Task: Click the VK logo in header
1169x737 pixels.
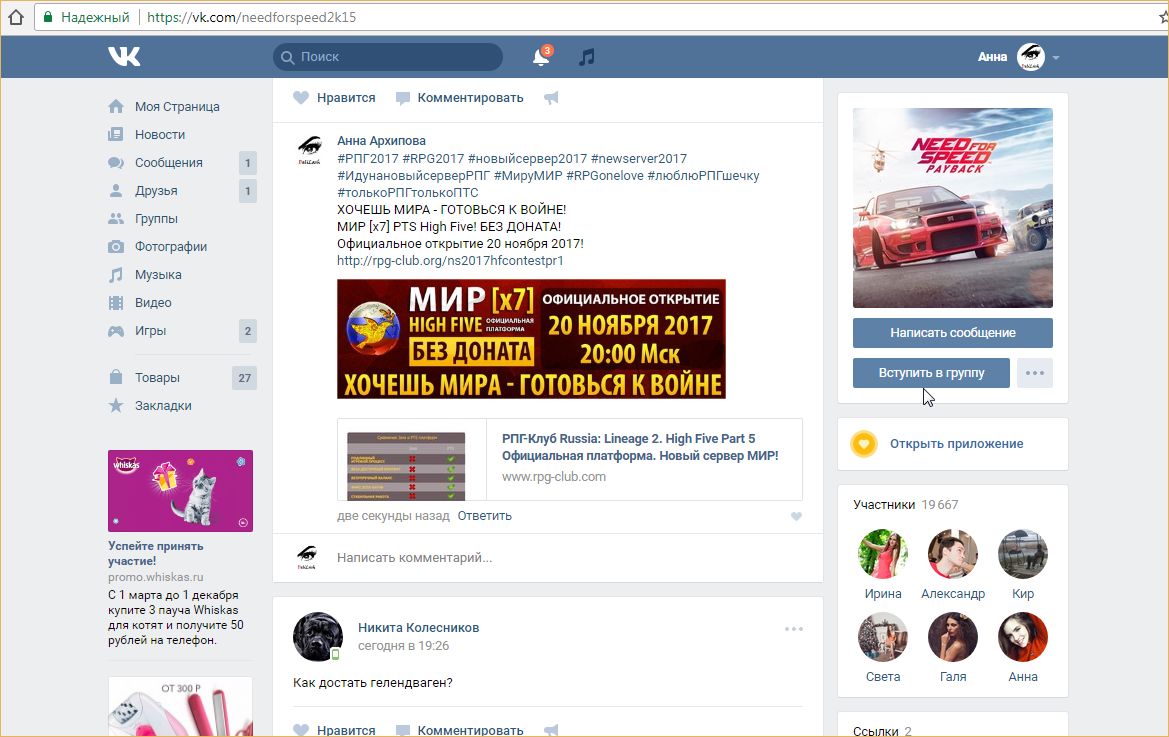Action: tap(124, 57)
